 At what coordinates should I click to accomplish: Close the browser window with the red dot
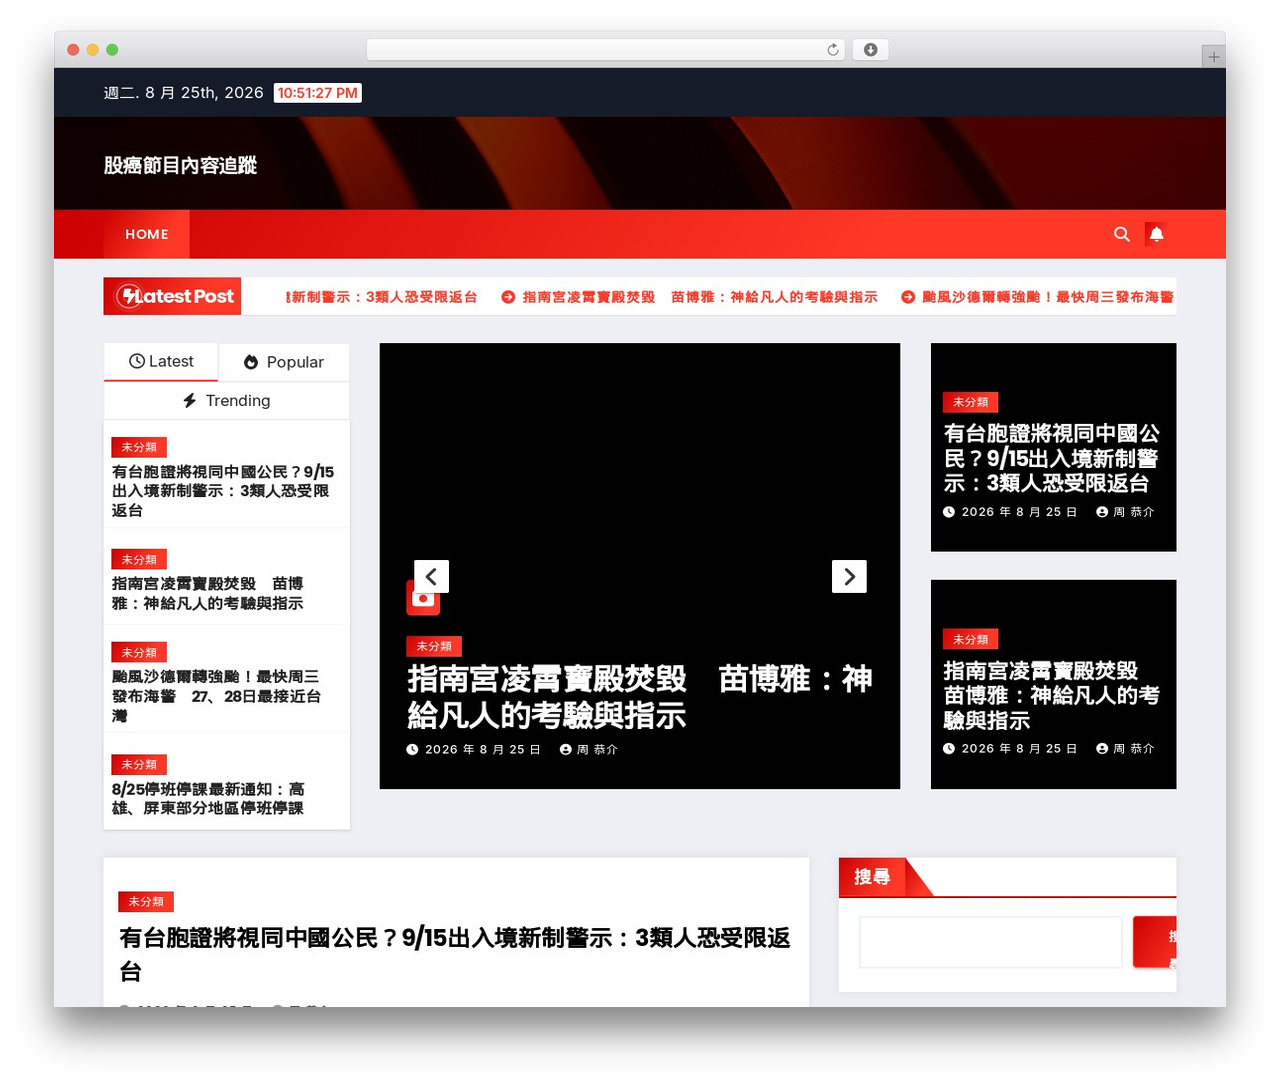tap(73, 50)
